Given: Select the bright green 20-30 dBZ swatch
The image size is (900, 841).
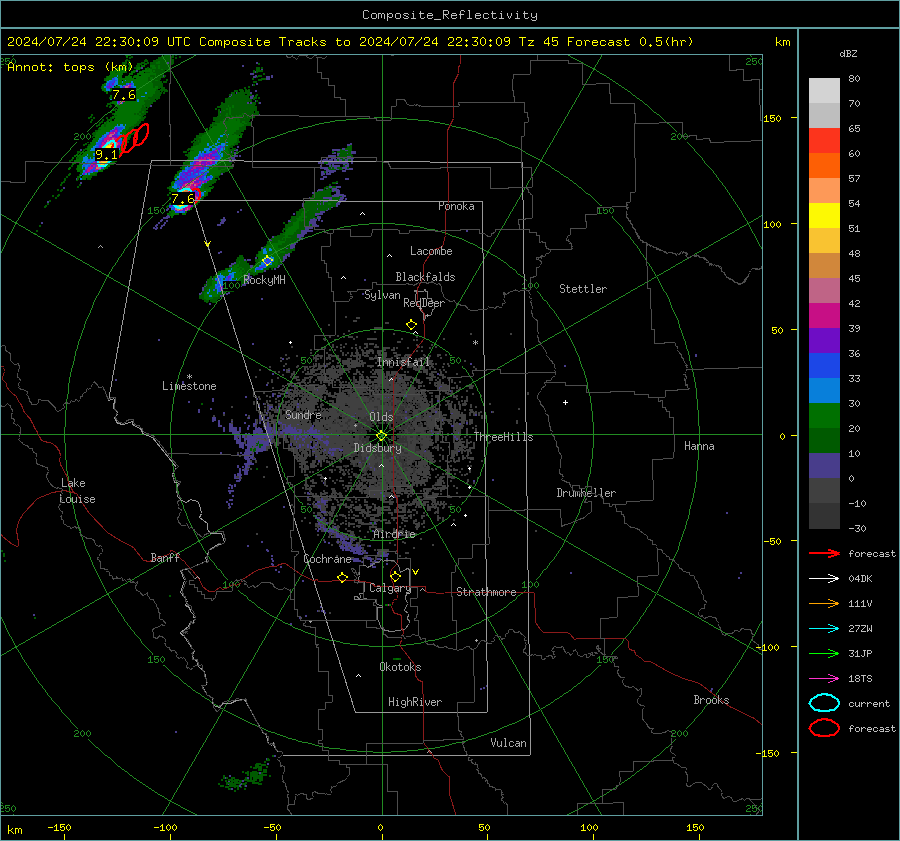Looking at the screenshot, I should (824, 416).
